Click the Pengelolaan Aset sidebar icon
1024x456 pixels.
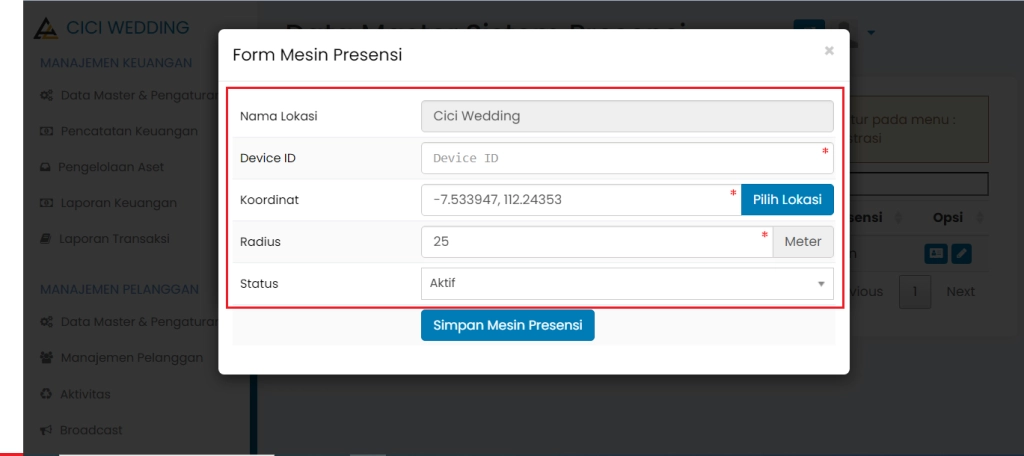[x=45, y=167]
